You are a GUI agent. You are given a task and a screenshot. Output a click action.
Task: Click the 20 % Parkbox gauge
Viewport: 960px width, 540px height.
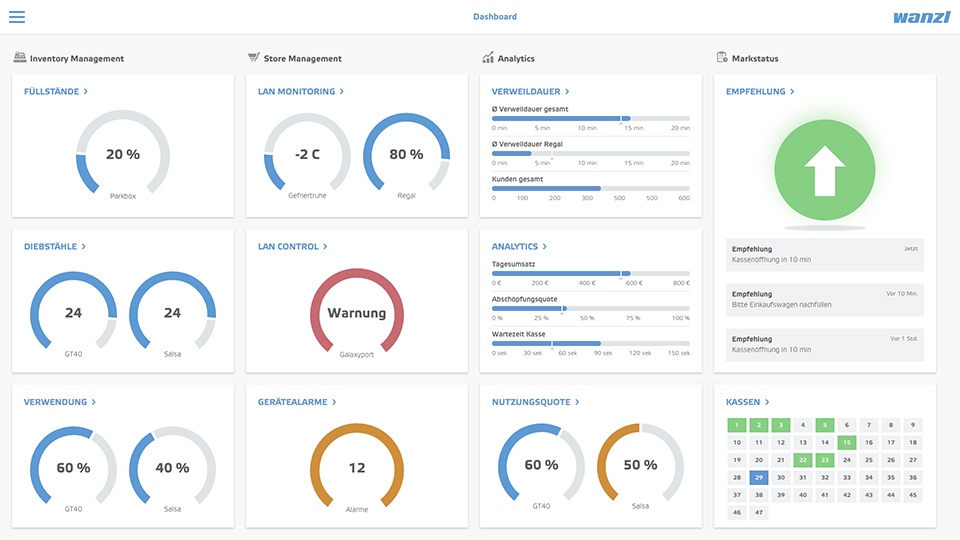tap(122, 154)
